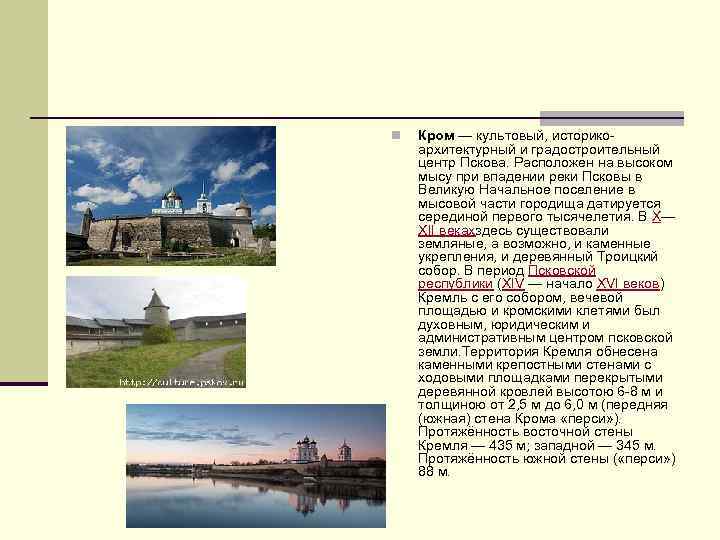Click the text '88 м.'
This screenshot has width=720, height=540.
pos(434,472)
